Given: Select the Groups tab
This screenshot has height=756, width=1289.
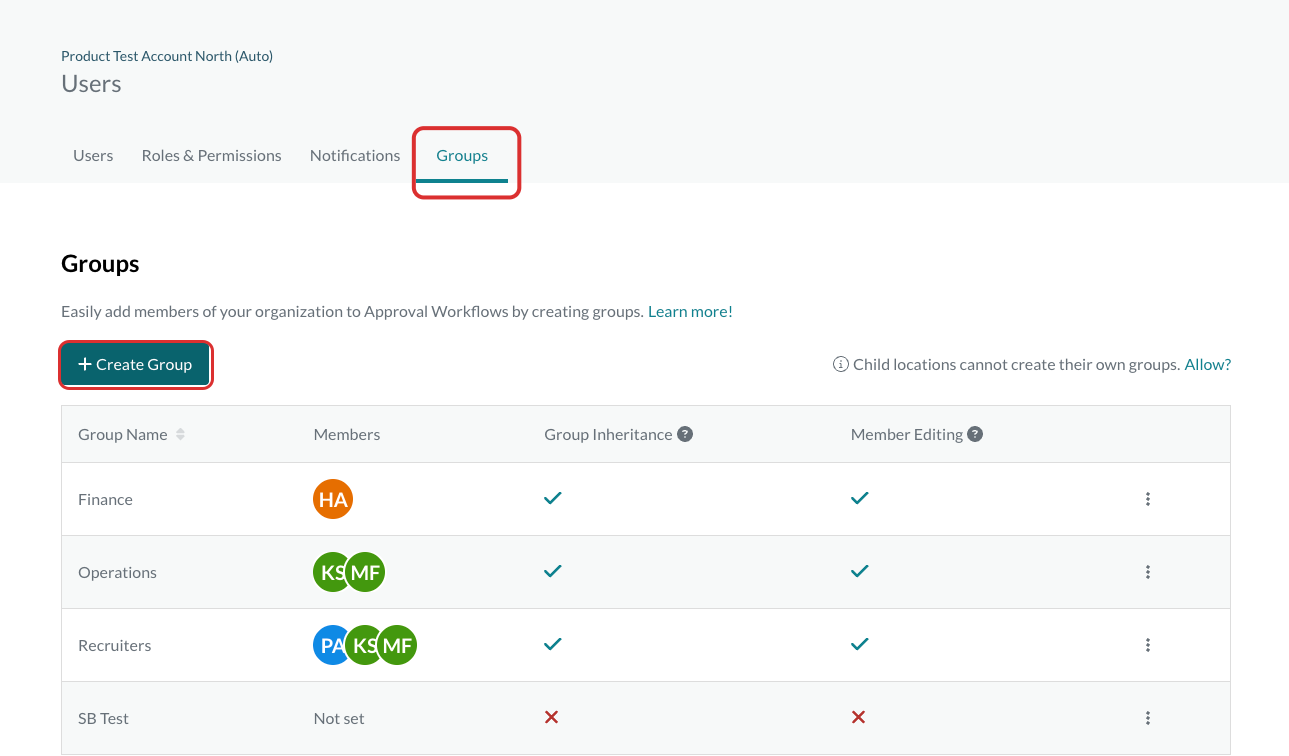Looking at the screenshot, I should click(x=462, y=155).
